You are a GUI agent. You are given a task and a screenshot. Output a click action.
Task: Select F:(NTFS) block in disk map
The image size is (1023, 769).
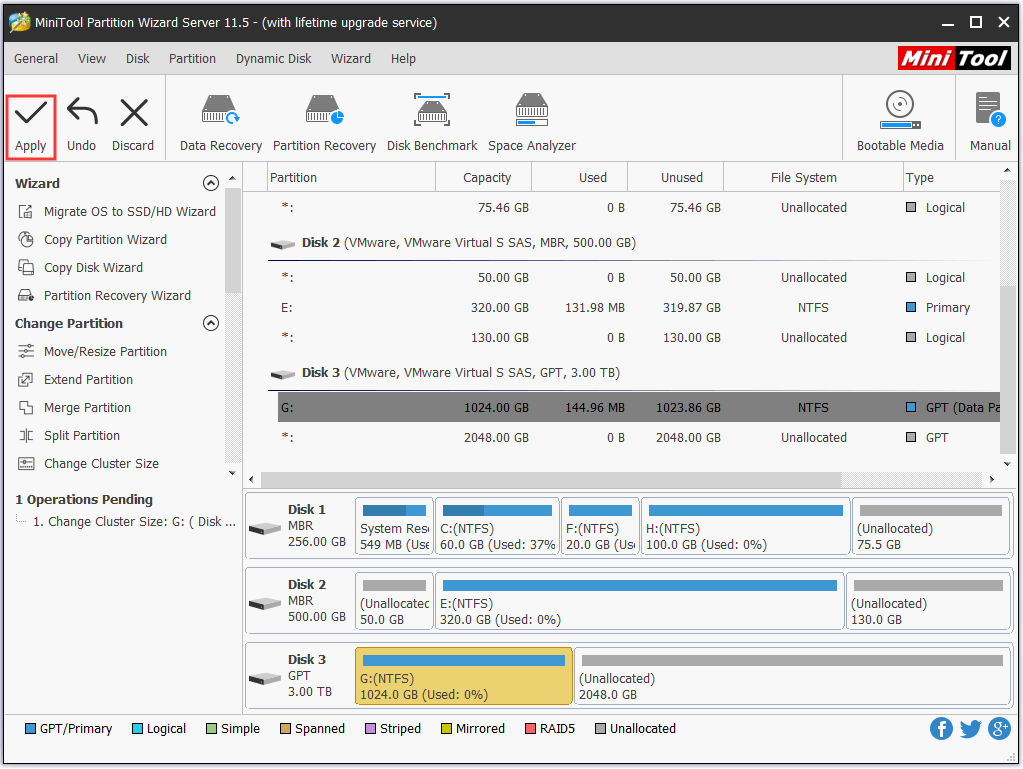[x=600, y=526]
